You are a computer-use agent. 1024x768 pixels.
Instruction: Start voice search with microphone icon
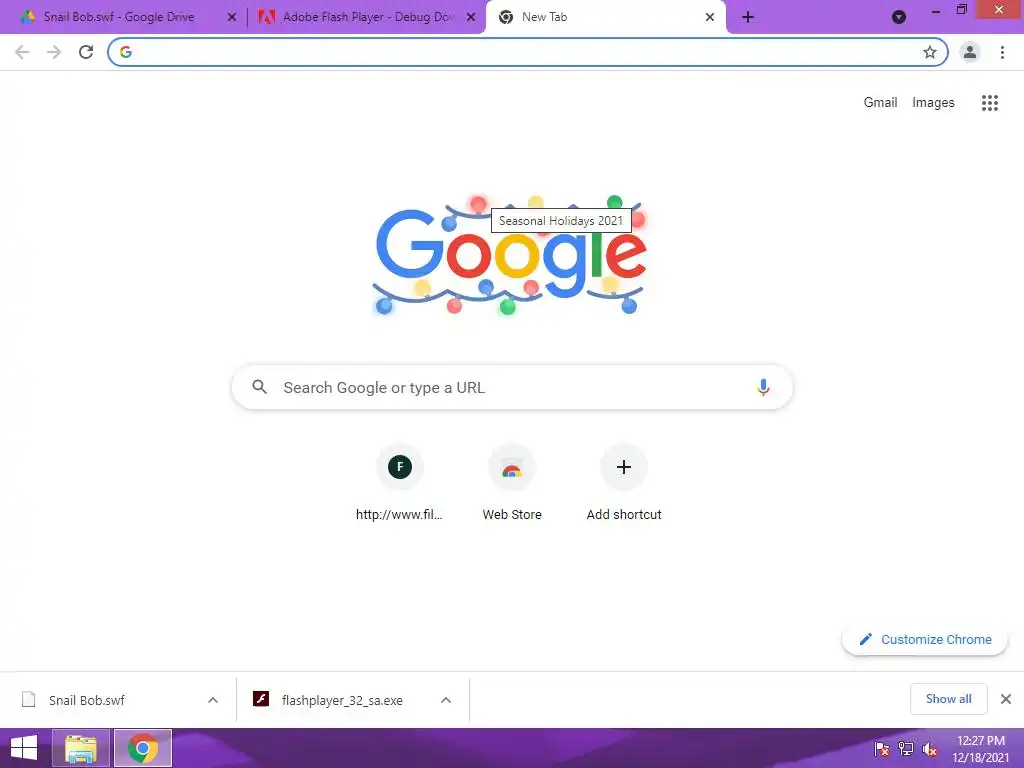763,387
